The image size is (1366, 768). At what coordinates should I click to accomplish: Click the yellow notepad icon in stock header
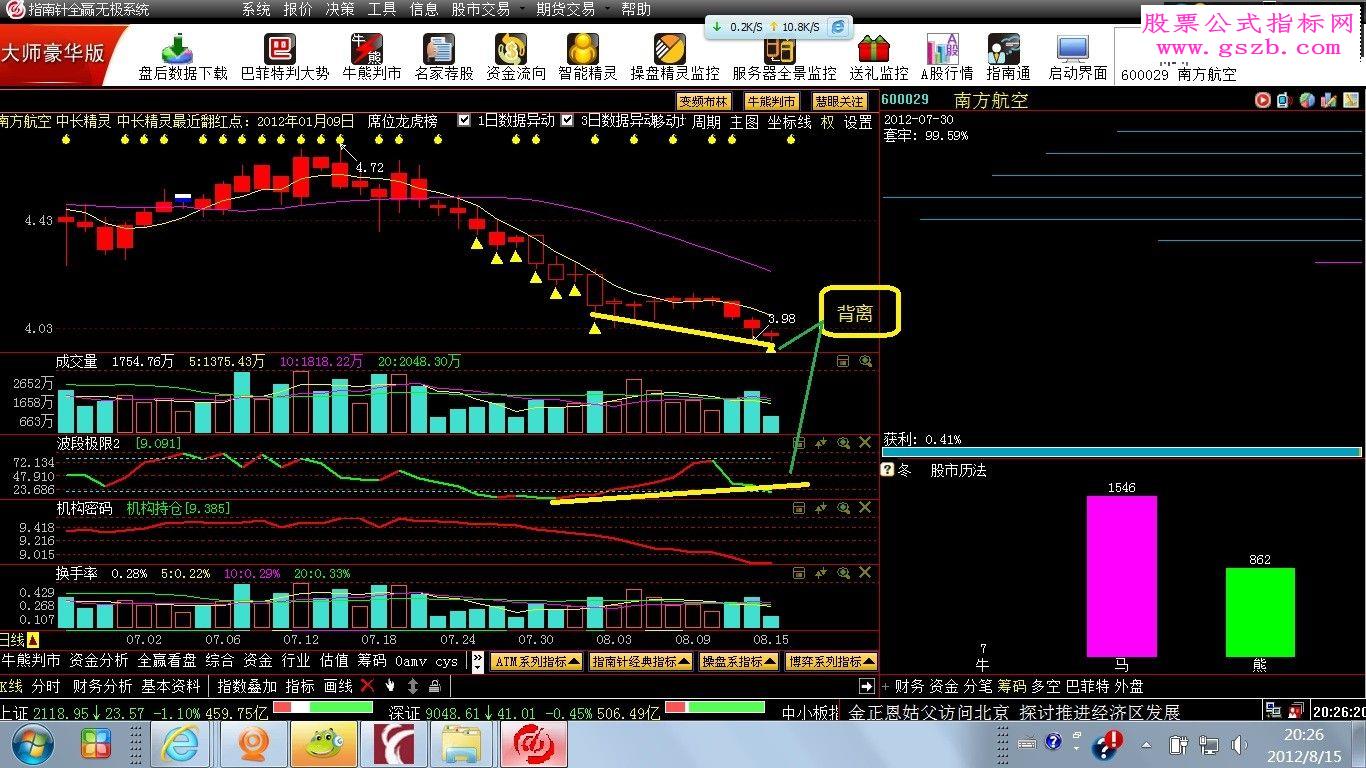pyautogui.click(x=1350, y=100)
